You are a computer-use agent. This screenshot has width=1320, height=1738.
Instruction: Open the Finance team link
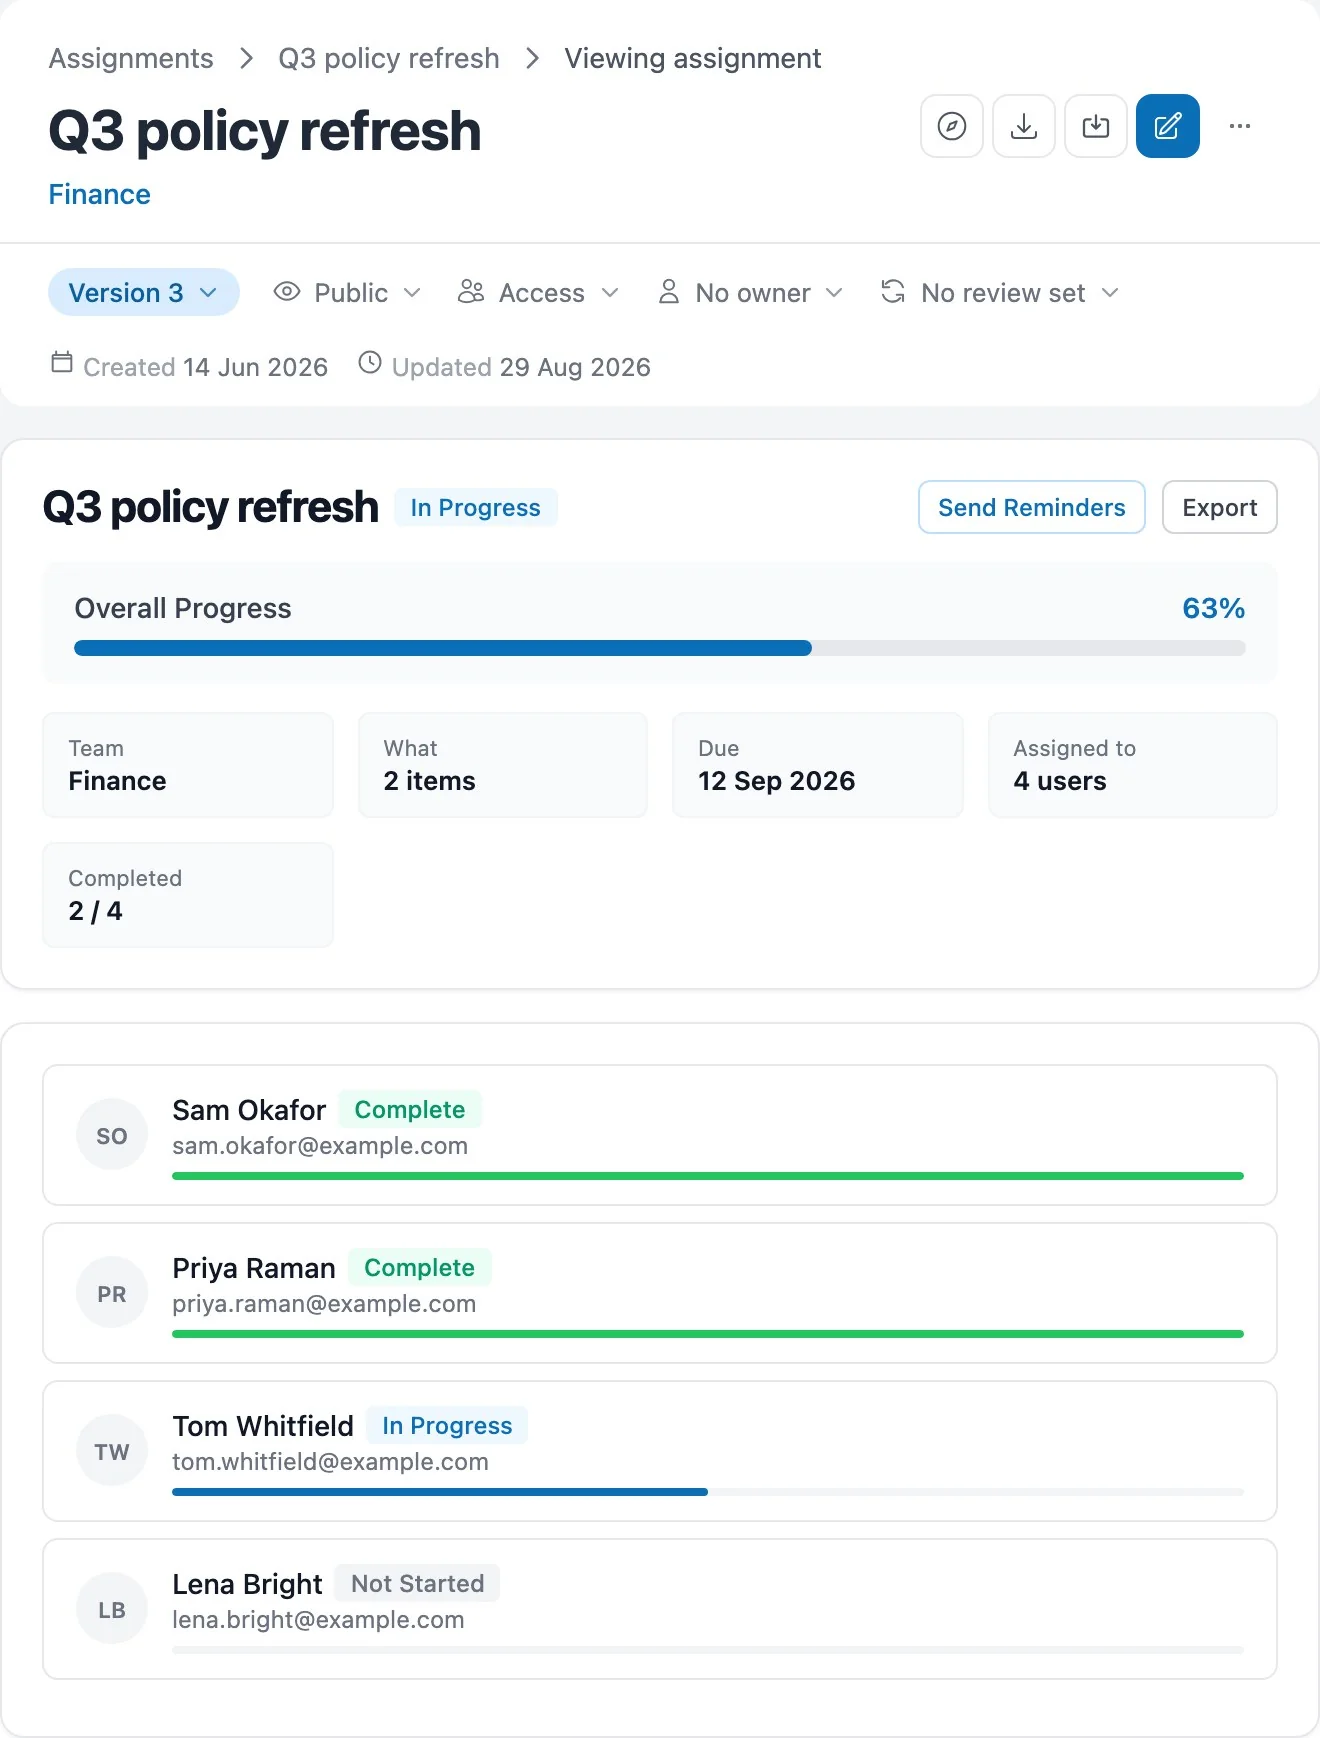point(100,195)
